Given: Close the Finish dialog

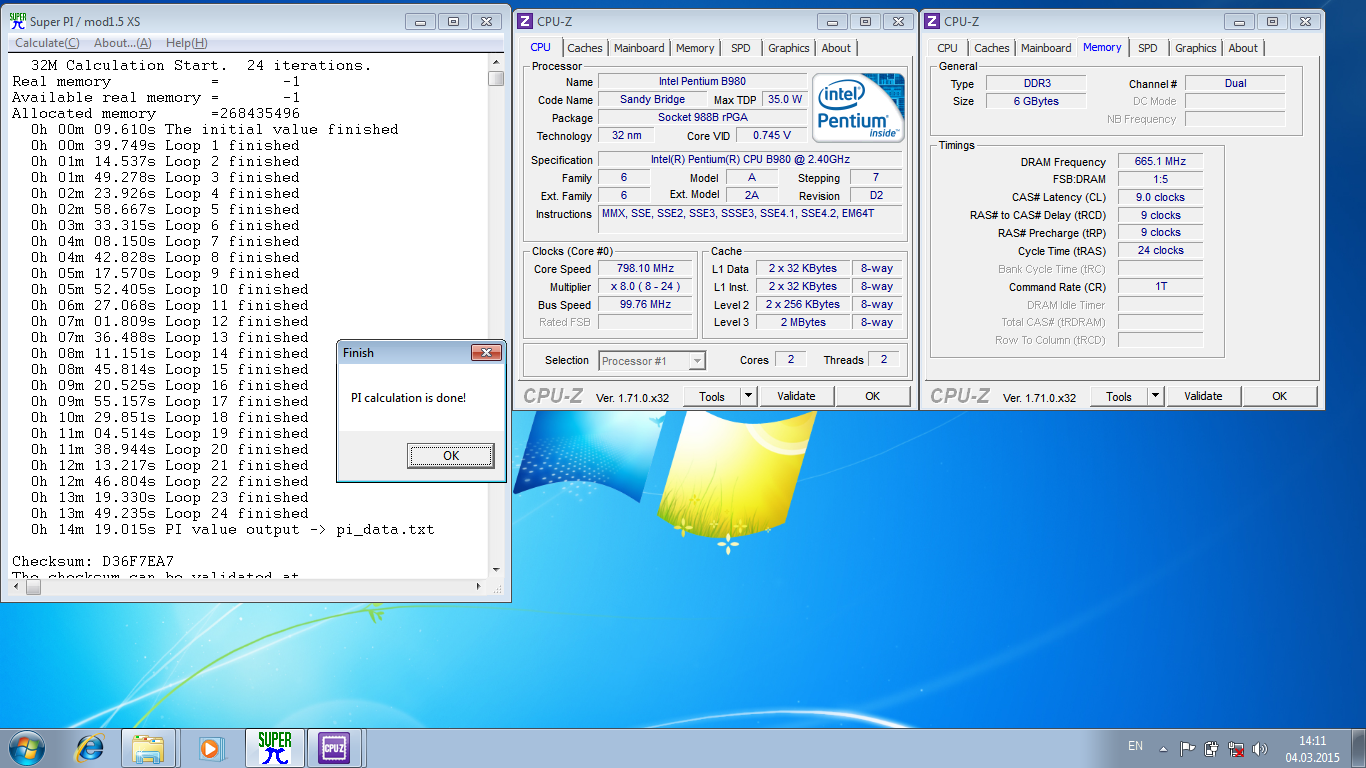Looking at the screenshot, I should pyautogui.click(x=487, y=352).
